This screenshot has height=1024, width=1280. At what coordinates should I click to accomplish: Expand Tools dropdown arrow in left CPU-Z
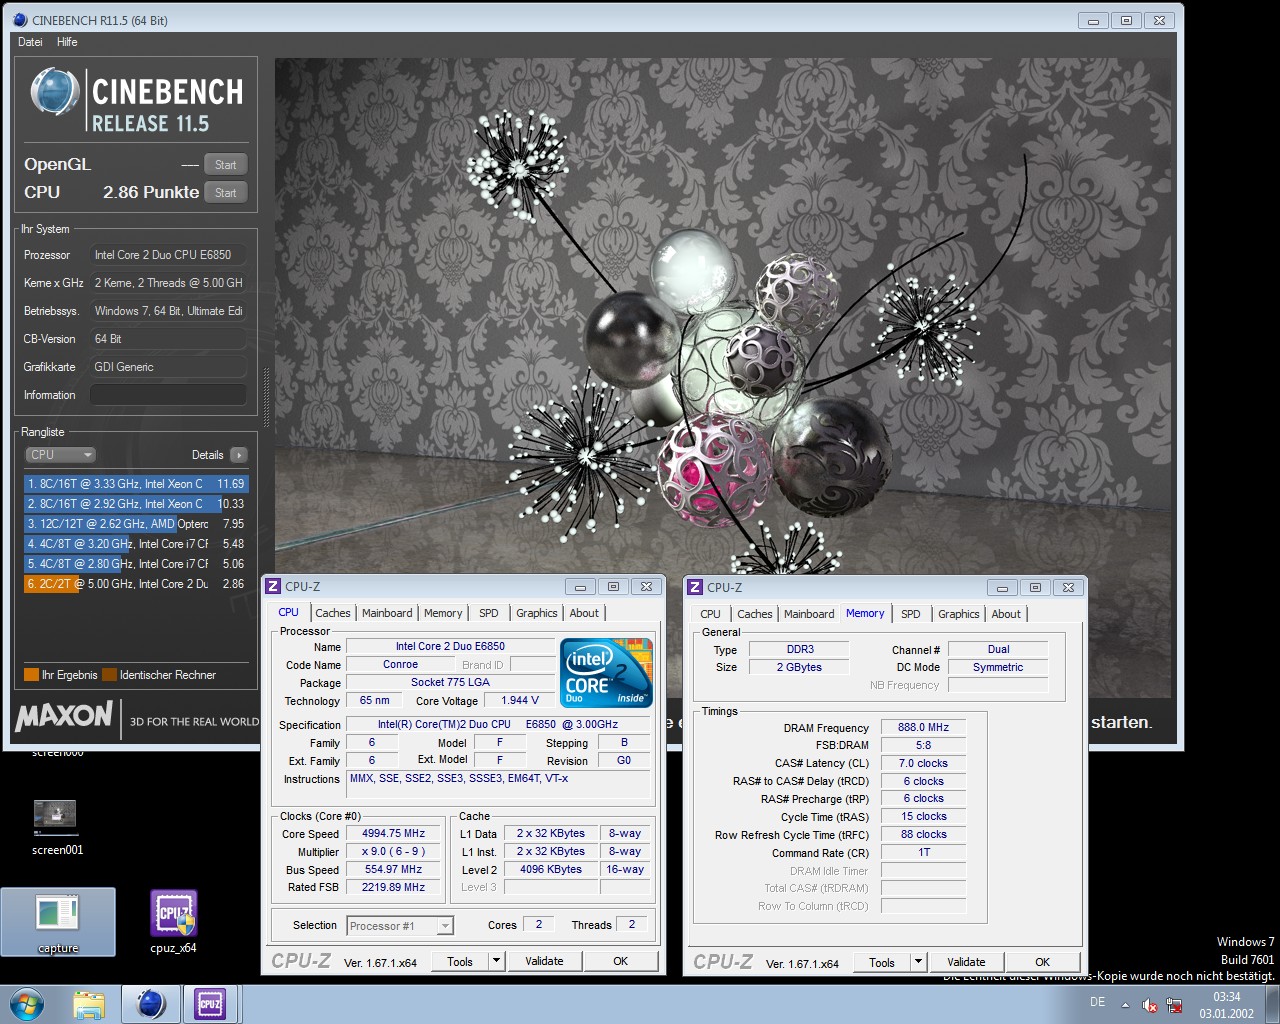coord(496,961)
